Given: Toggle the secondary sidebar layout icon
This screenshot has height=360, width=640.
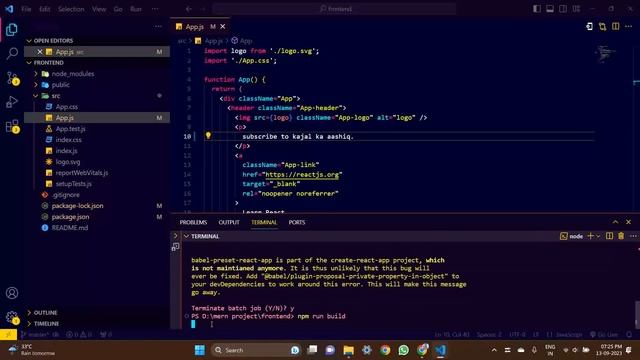Looking at the screenshot, I should click(563, 9).
